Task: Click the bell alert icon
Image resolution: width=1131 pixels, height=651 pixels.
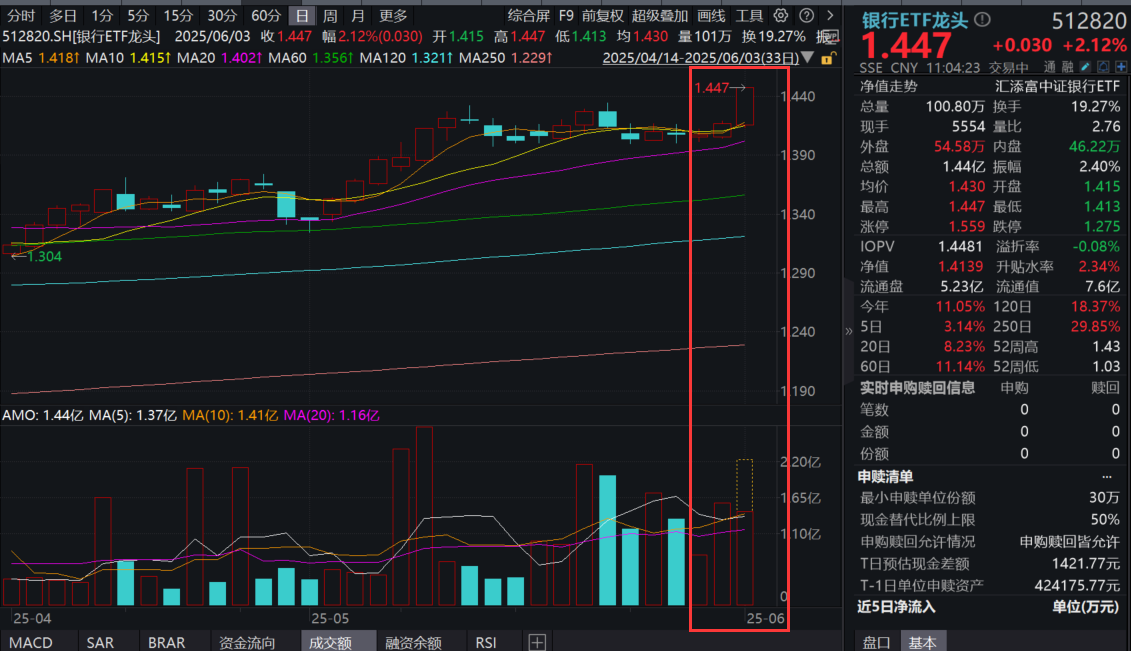Action: (1104, 67)
